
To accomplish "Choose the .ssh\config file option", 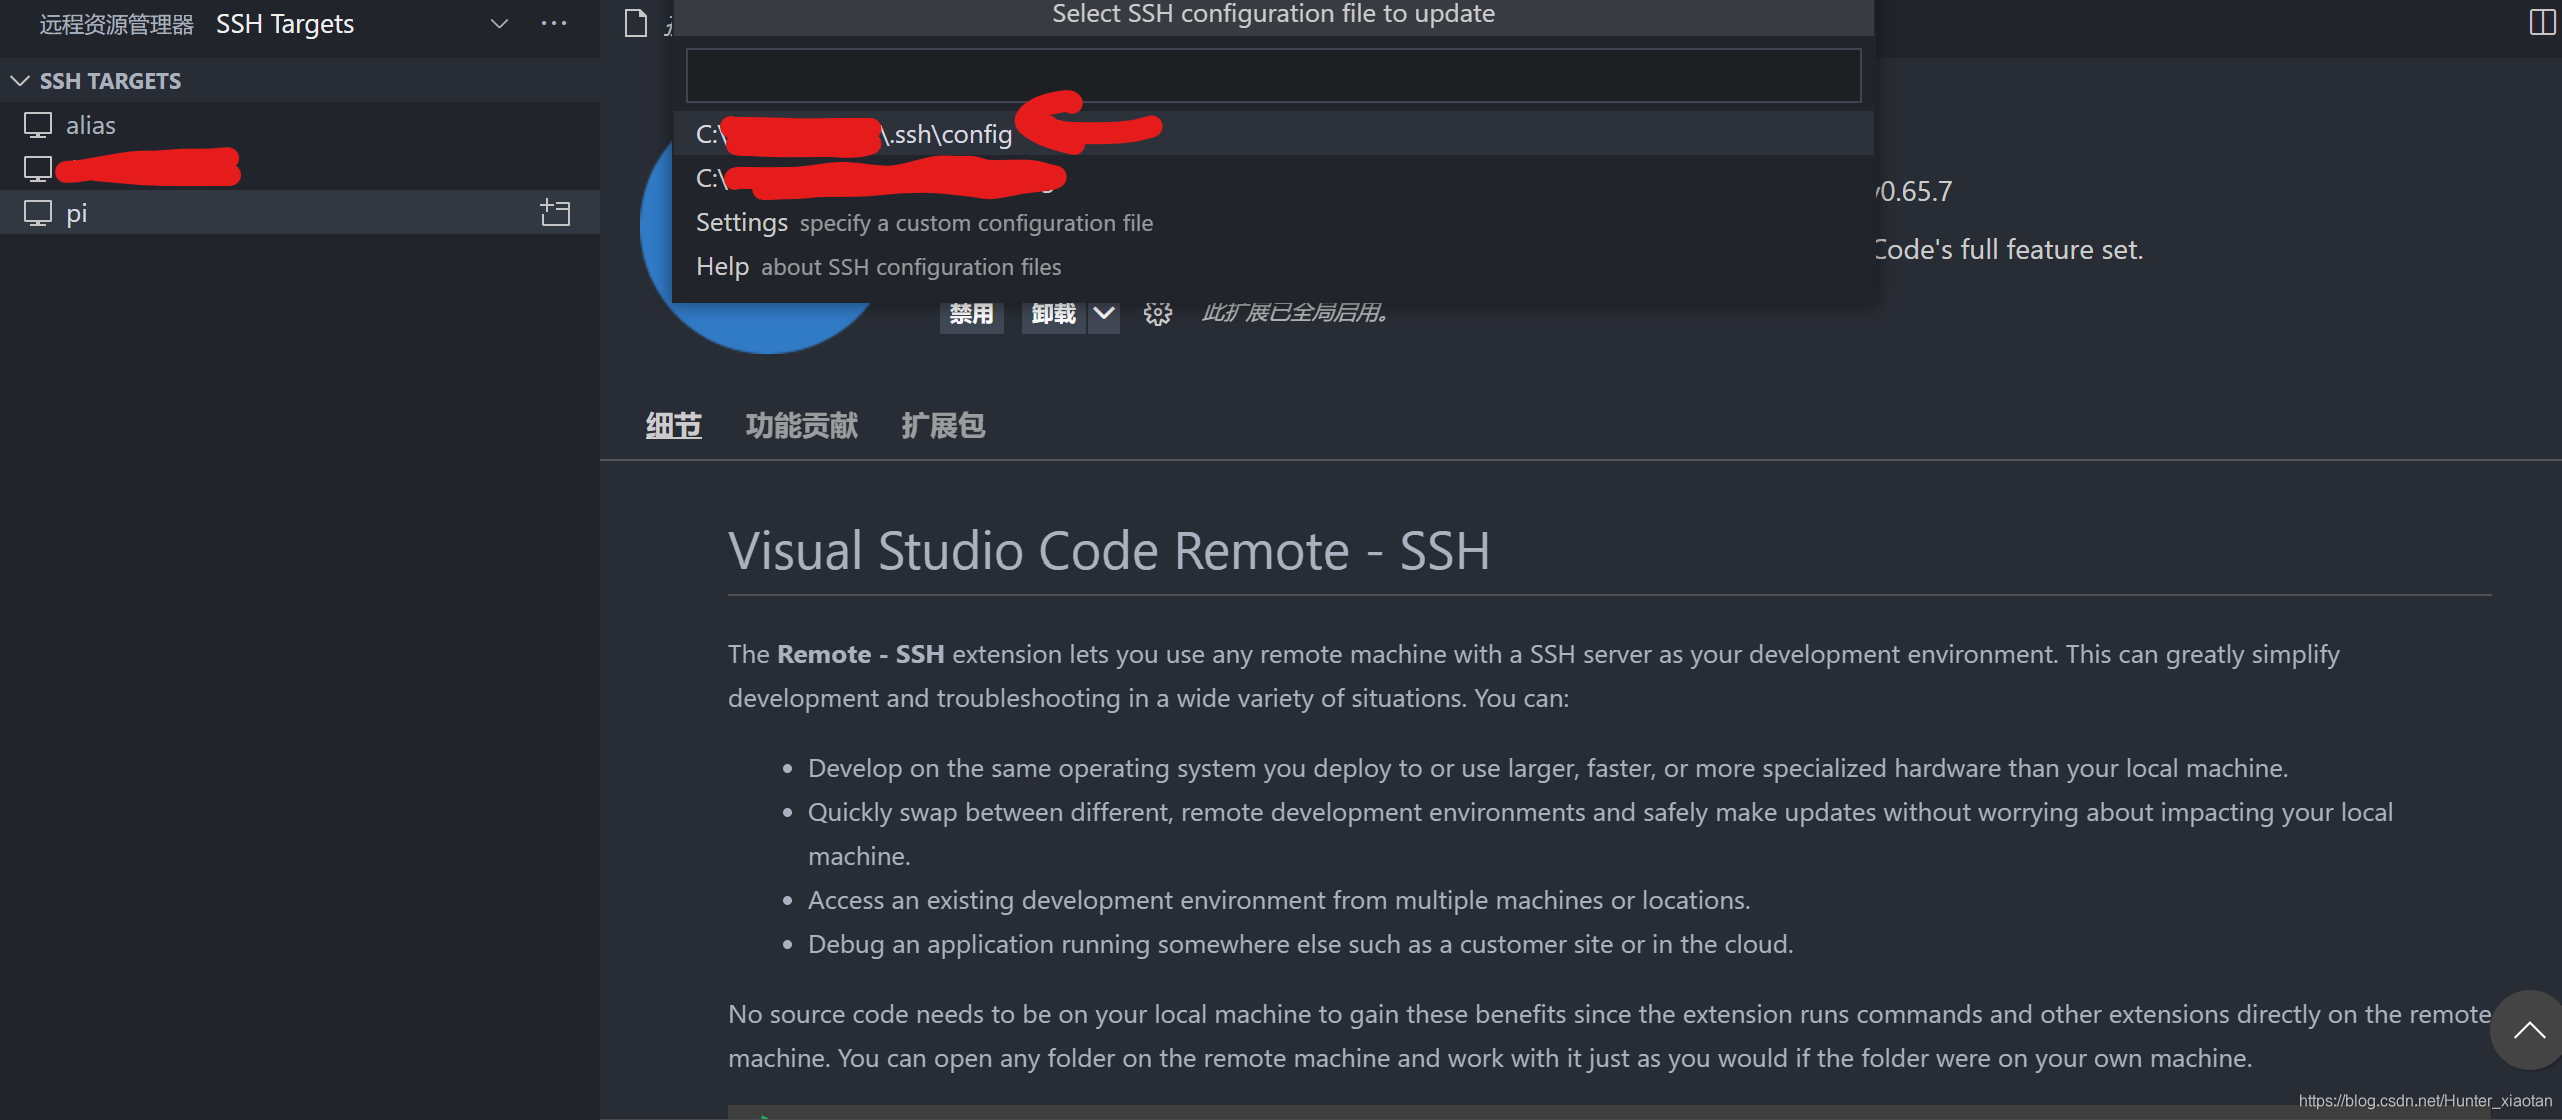I will pos(1273,133).
